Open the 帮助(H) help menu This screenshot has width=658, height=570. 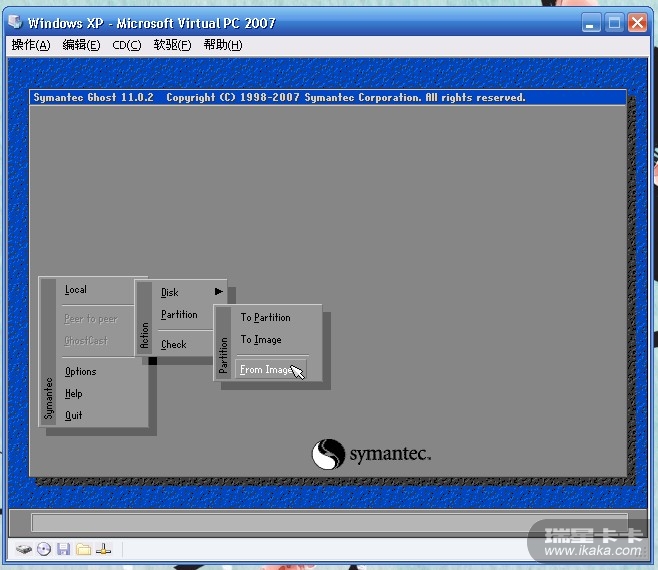[x=223, y=45]
